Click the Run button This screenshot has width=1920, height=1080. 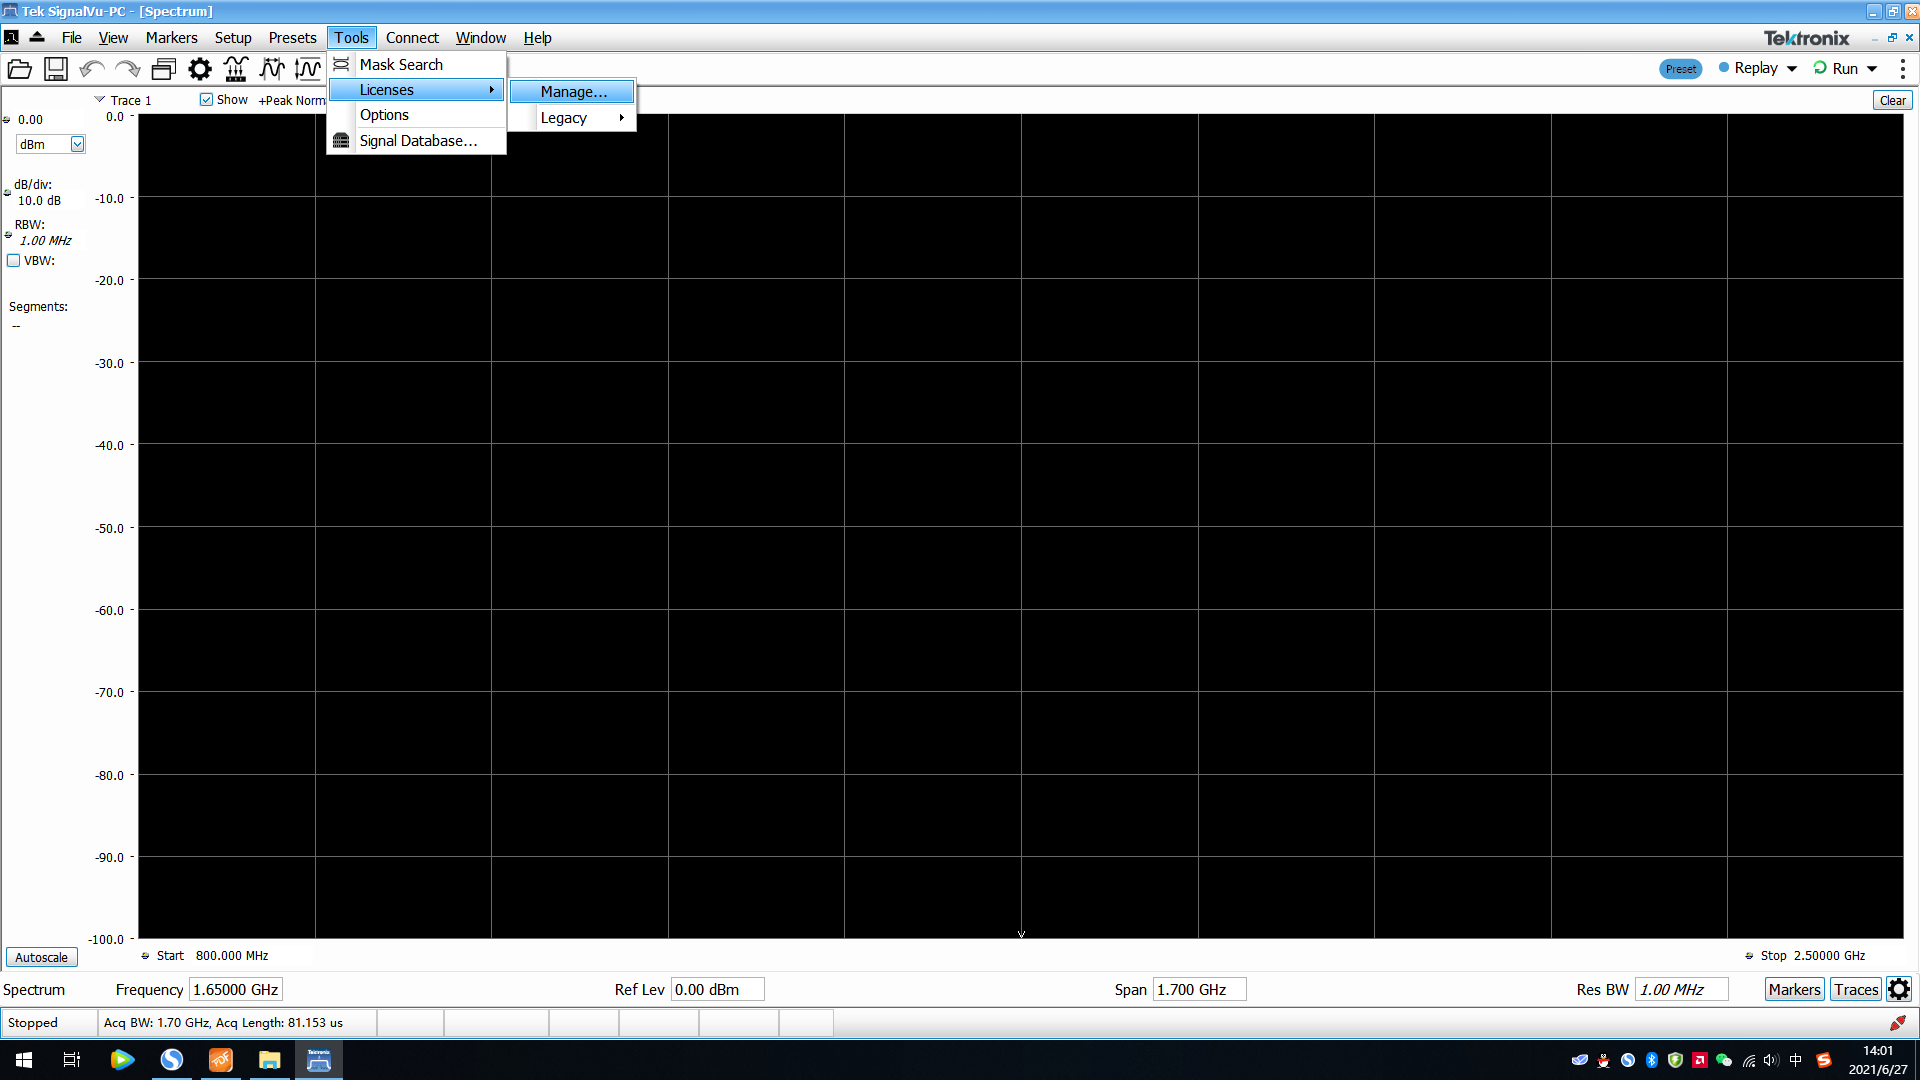tap(1844, 69)
